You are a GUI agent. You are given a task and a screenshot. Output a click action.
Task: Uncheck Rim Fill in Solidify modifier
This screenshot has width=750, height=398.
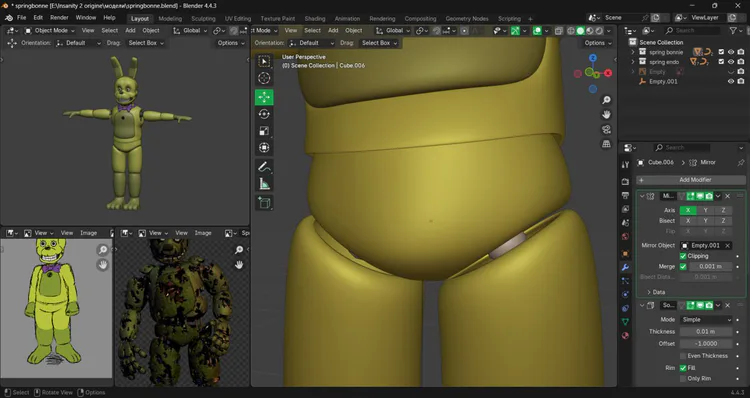683,368
